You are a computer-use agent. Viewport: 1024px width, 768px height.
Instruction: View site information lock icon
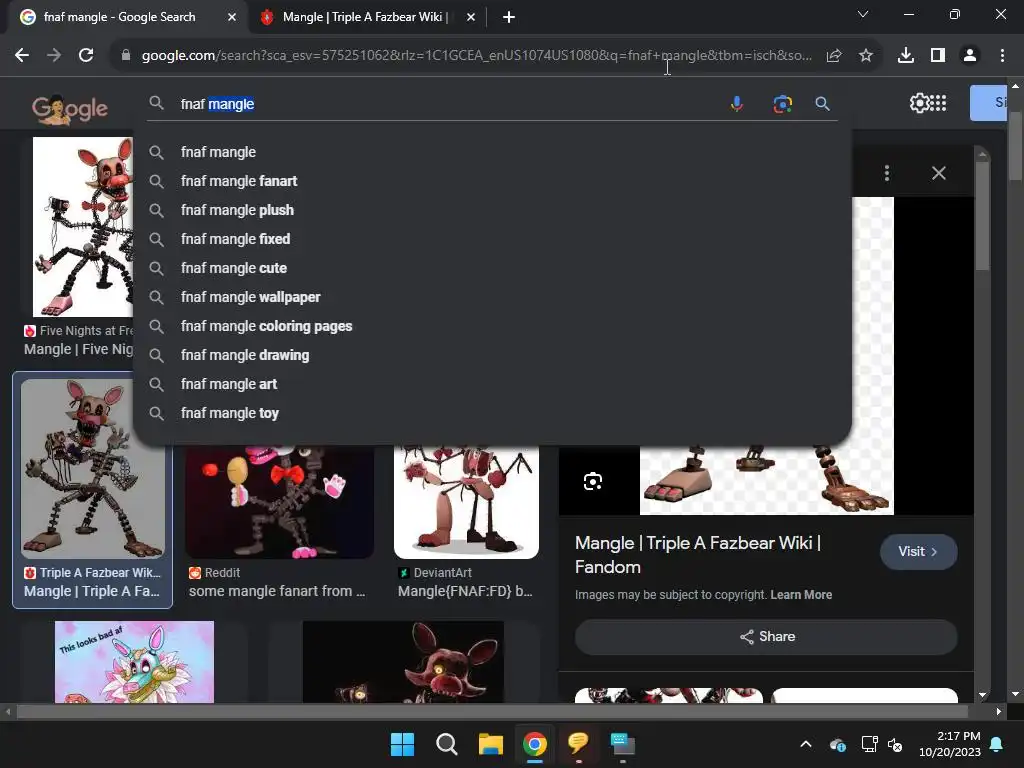pyautogui.click(x=126, y=56)
